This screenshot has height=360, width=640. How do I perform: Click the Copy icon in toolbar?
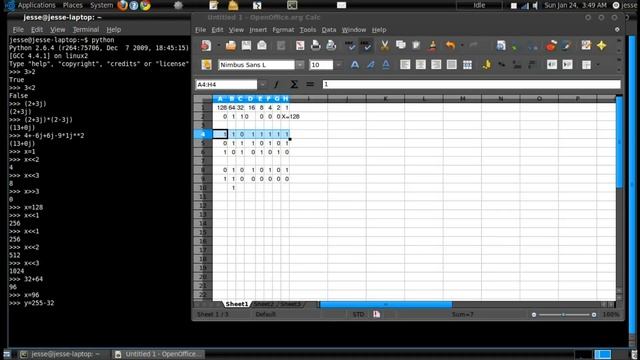tap(400, 45)
